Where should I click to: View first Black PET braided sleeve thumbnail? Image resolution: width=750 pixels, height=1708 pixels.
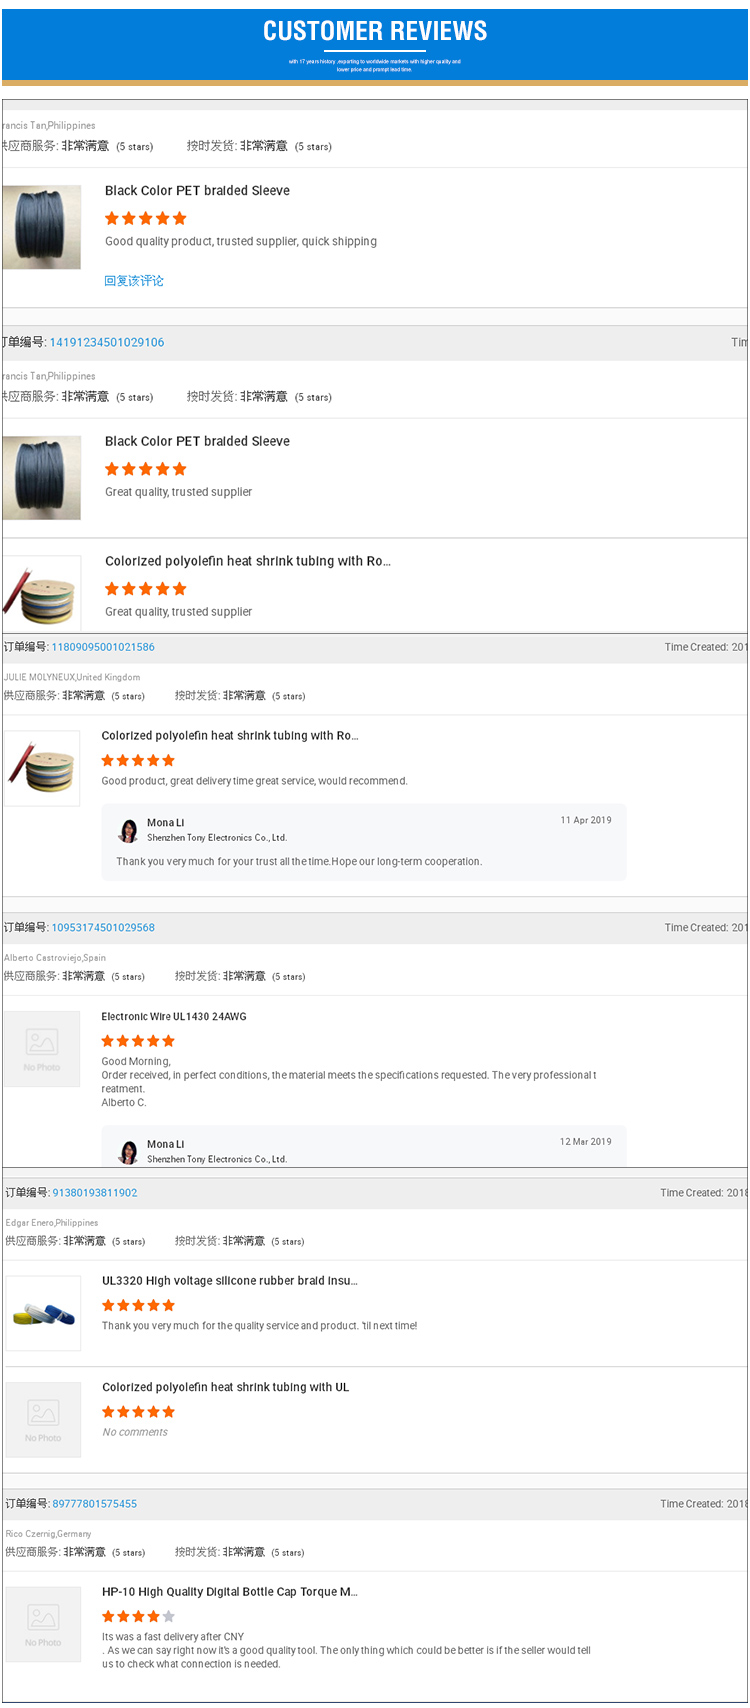(x=41, y=227)
